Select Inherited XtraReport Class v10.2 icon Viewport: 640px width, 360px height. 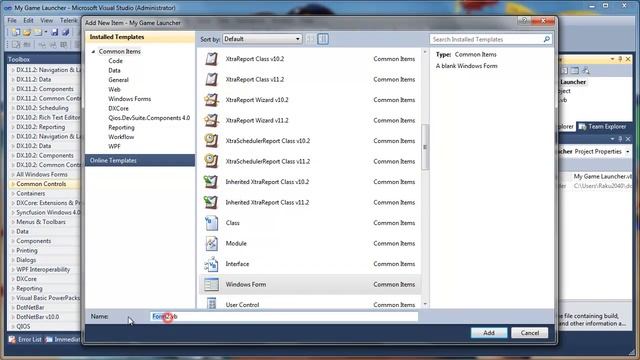click(x=211, y=182)
